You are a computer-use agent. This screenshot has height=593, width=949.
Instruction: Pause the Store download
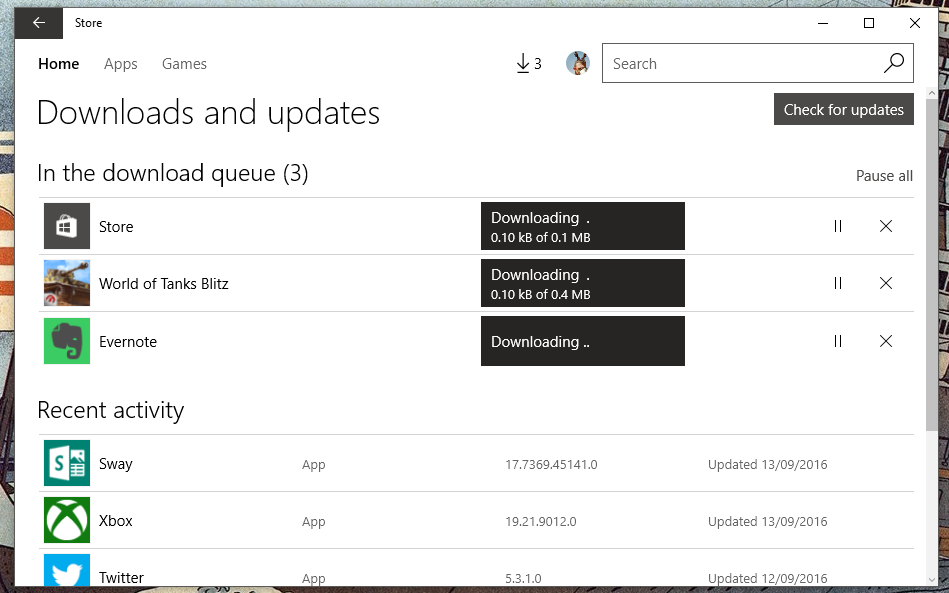[x=838, y=226]
